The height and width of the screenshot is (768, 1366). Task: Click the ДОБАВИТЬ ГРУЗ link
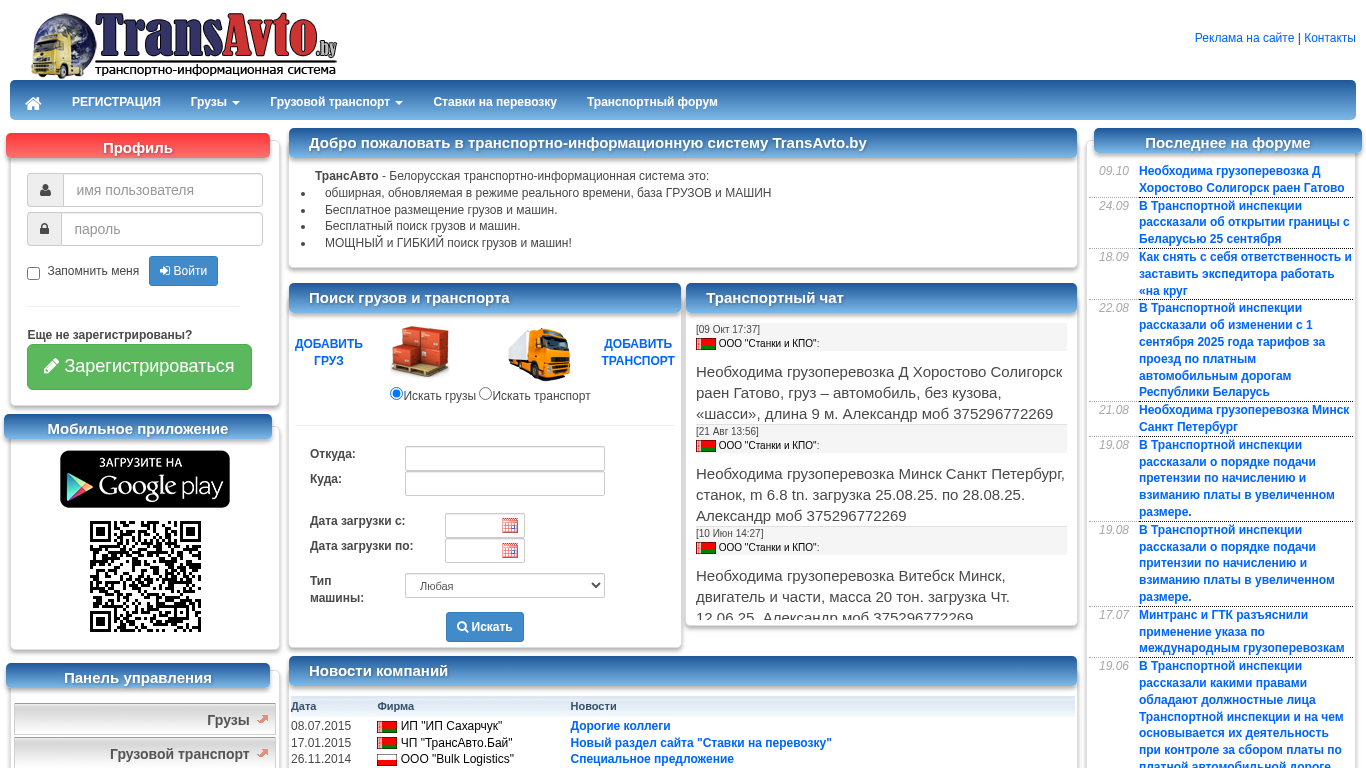329,352
